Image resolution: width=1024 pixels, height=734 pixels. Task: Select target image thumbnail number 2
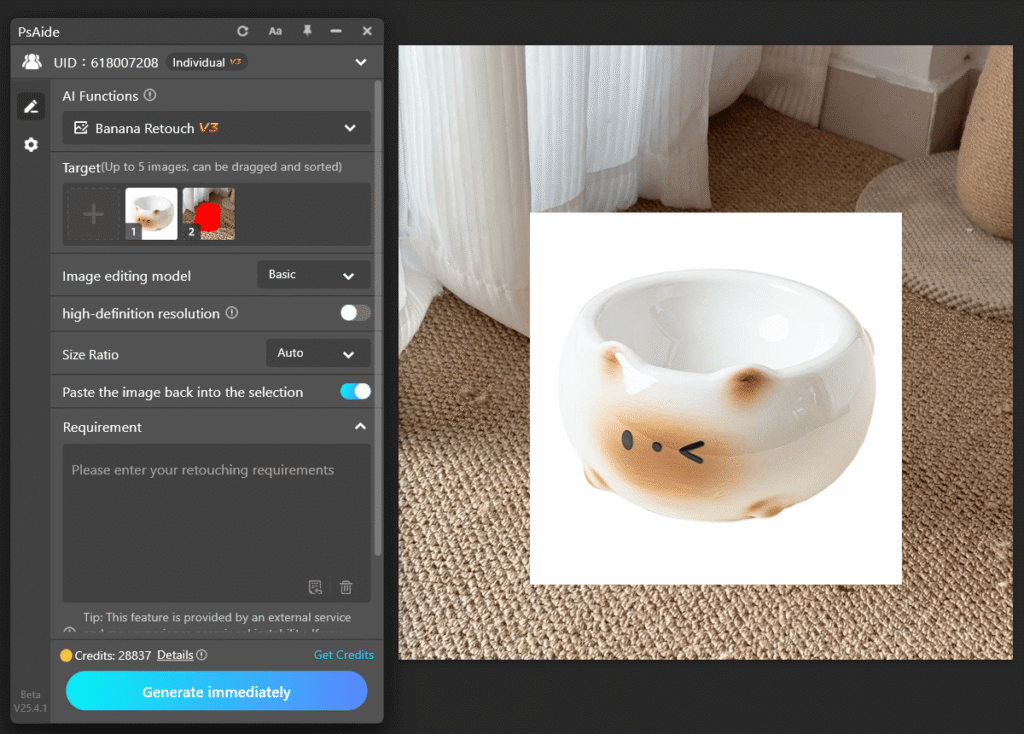pyautogui.click(x=208, y=213)
